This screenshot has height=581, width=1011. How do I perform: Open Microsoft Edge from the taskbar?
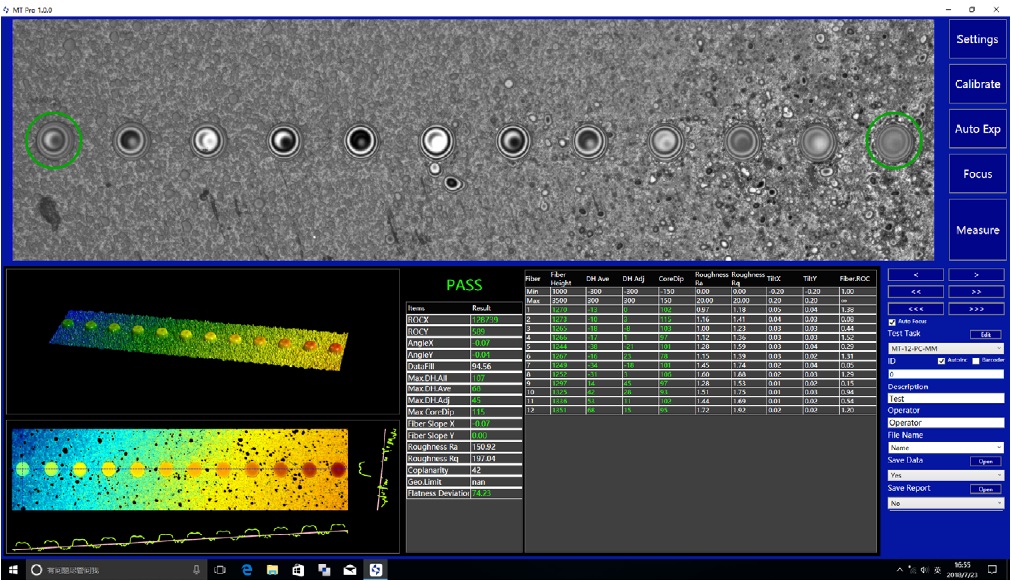click(x=246, y=570)
